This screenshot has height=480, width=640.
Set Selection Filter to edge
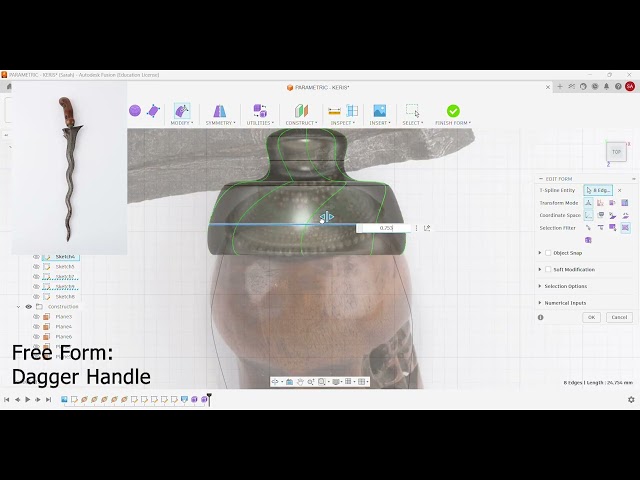[600, 228]
